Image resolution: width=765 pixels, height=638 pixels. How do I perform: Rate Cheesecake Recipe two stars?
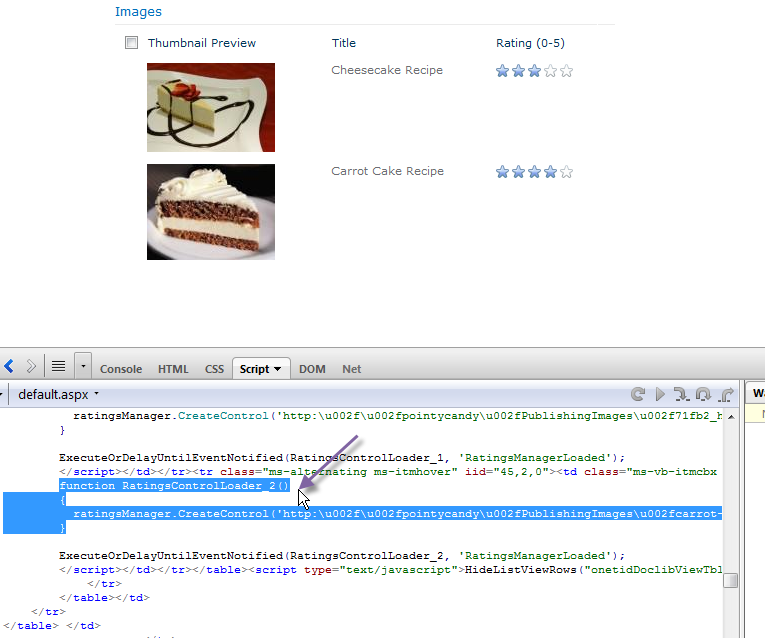point(518,71)
